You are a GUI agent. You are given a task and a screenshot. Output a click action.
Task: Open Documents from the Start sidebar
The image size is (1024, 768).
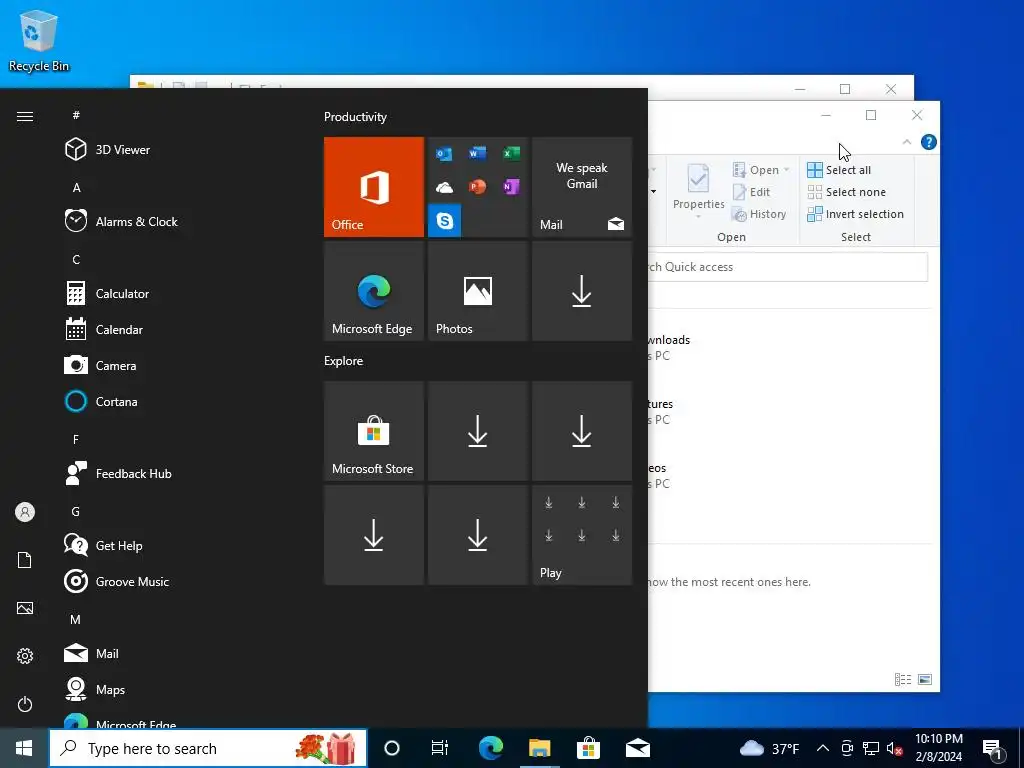click(x=25, y=560)
